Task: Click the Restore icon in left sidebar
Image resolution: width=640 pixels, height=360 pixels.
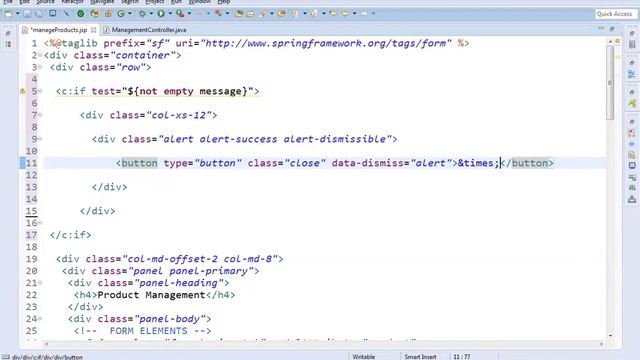Action: click(x=8, y=33)
